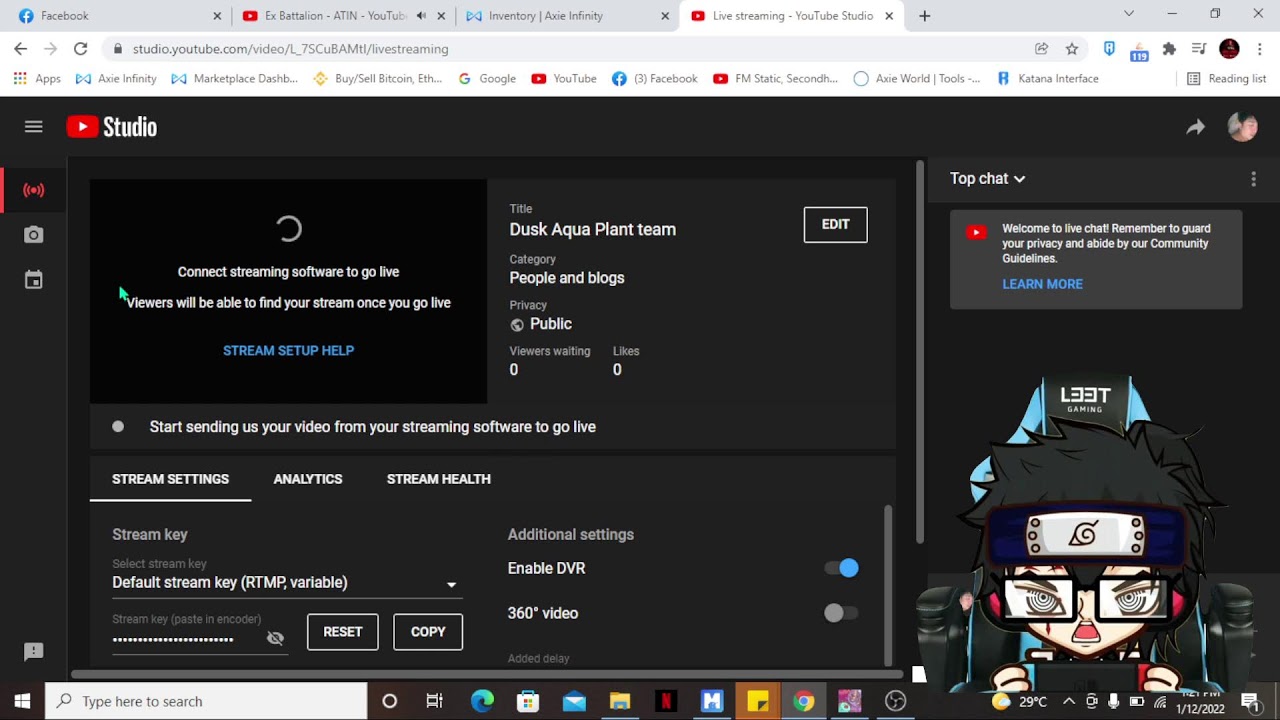Open Netflix from the taskbar
Viewport: 1280px width, 720px height.
[665, 701]
